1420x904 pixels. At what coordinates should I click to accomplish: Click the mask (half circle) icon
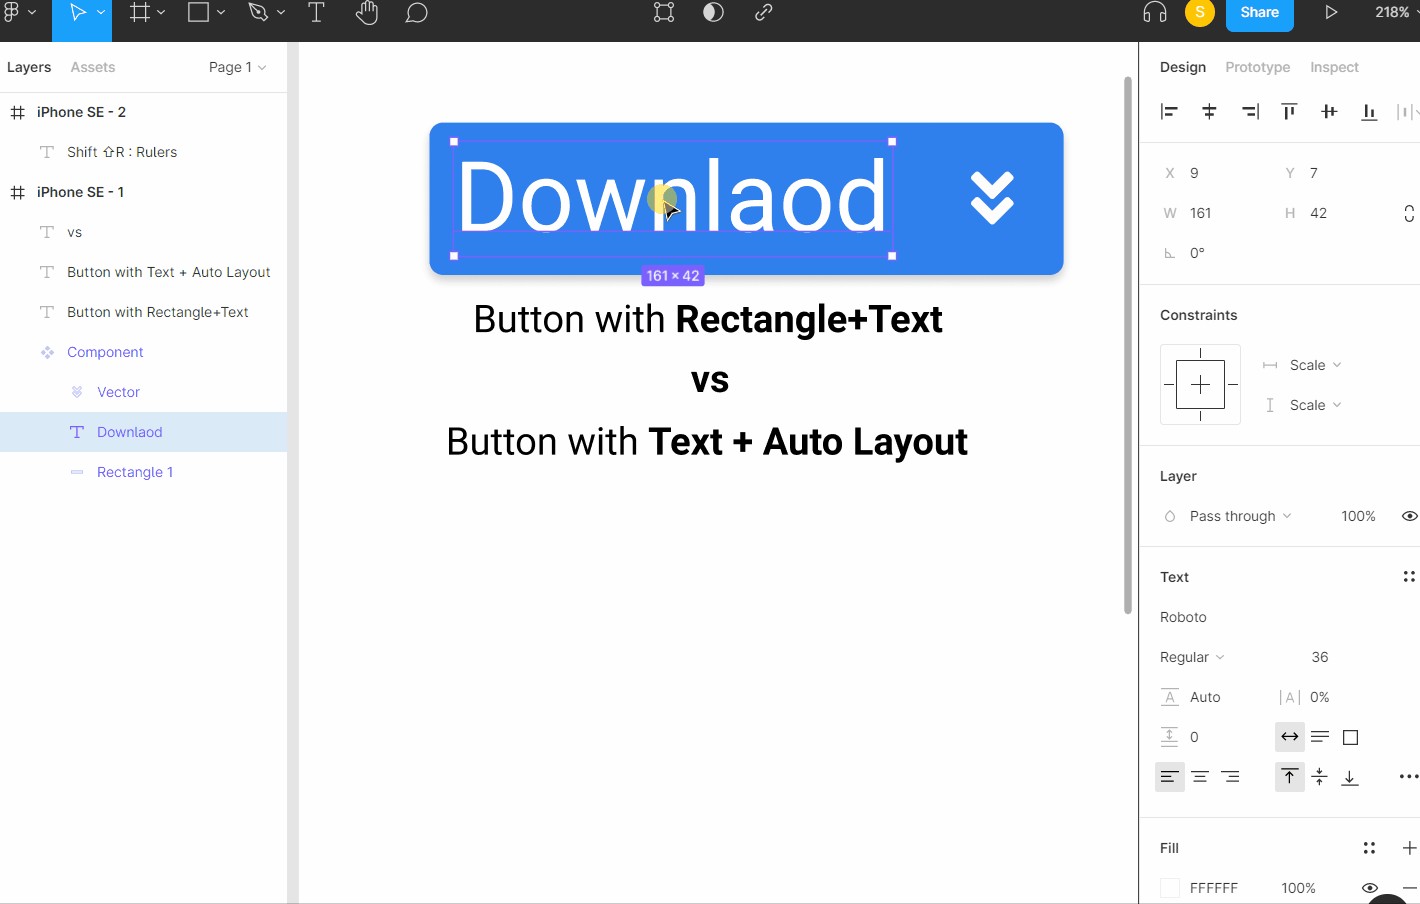coord(713,12)
